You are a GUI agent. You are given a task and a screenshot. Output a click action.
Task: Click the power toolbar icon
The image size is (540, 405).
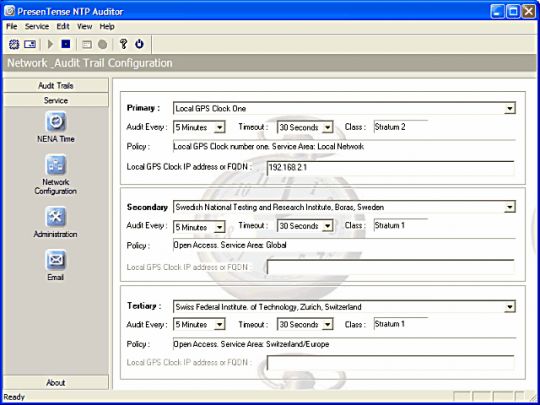pyautogui.click(x=139, y=44)
